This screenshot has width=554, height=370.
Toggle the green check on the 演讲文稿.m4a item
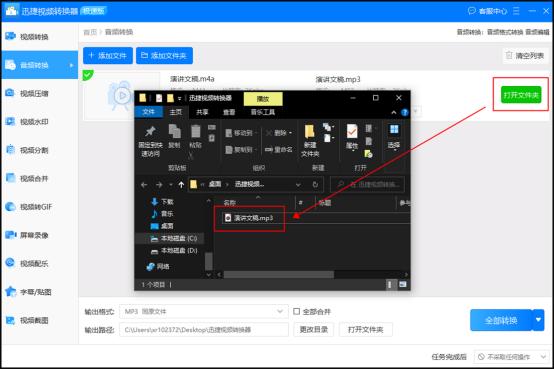pos(88,75)
